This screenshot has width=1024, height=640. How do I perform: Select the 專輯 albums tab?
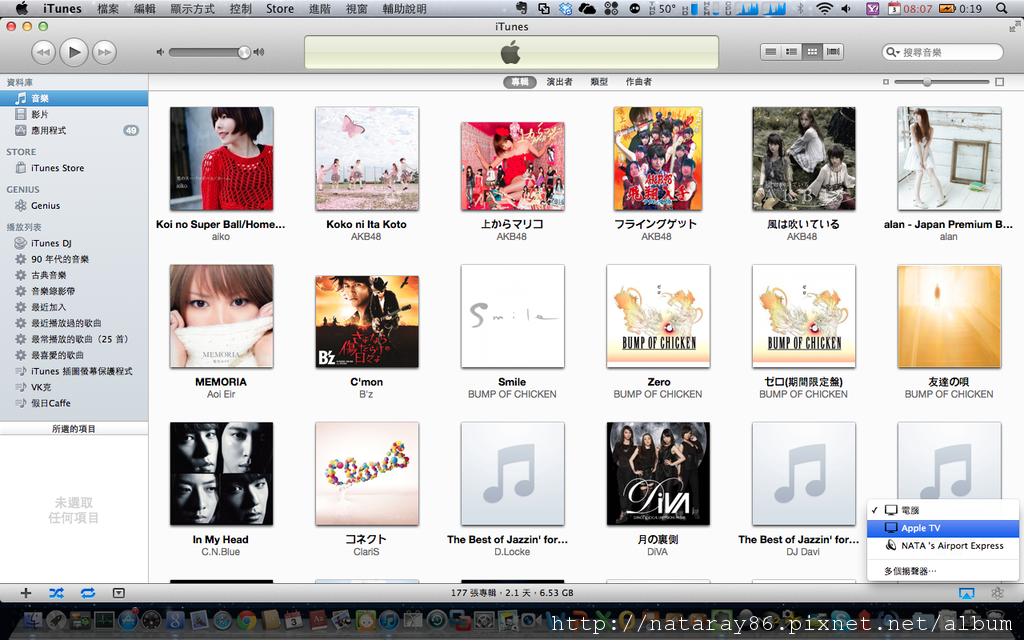pyautogui.click(x=520, y=82)
